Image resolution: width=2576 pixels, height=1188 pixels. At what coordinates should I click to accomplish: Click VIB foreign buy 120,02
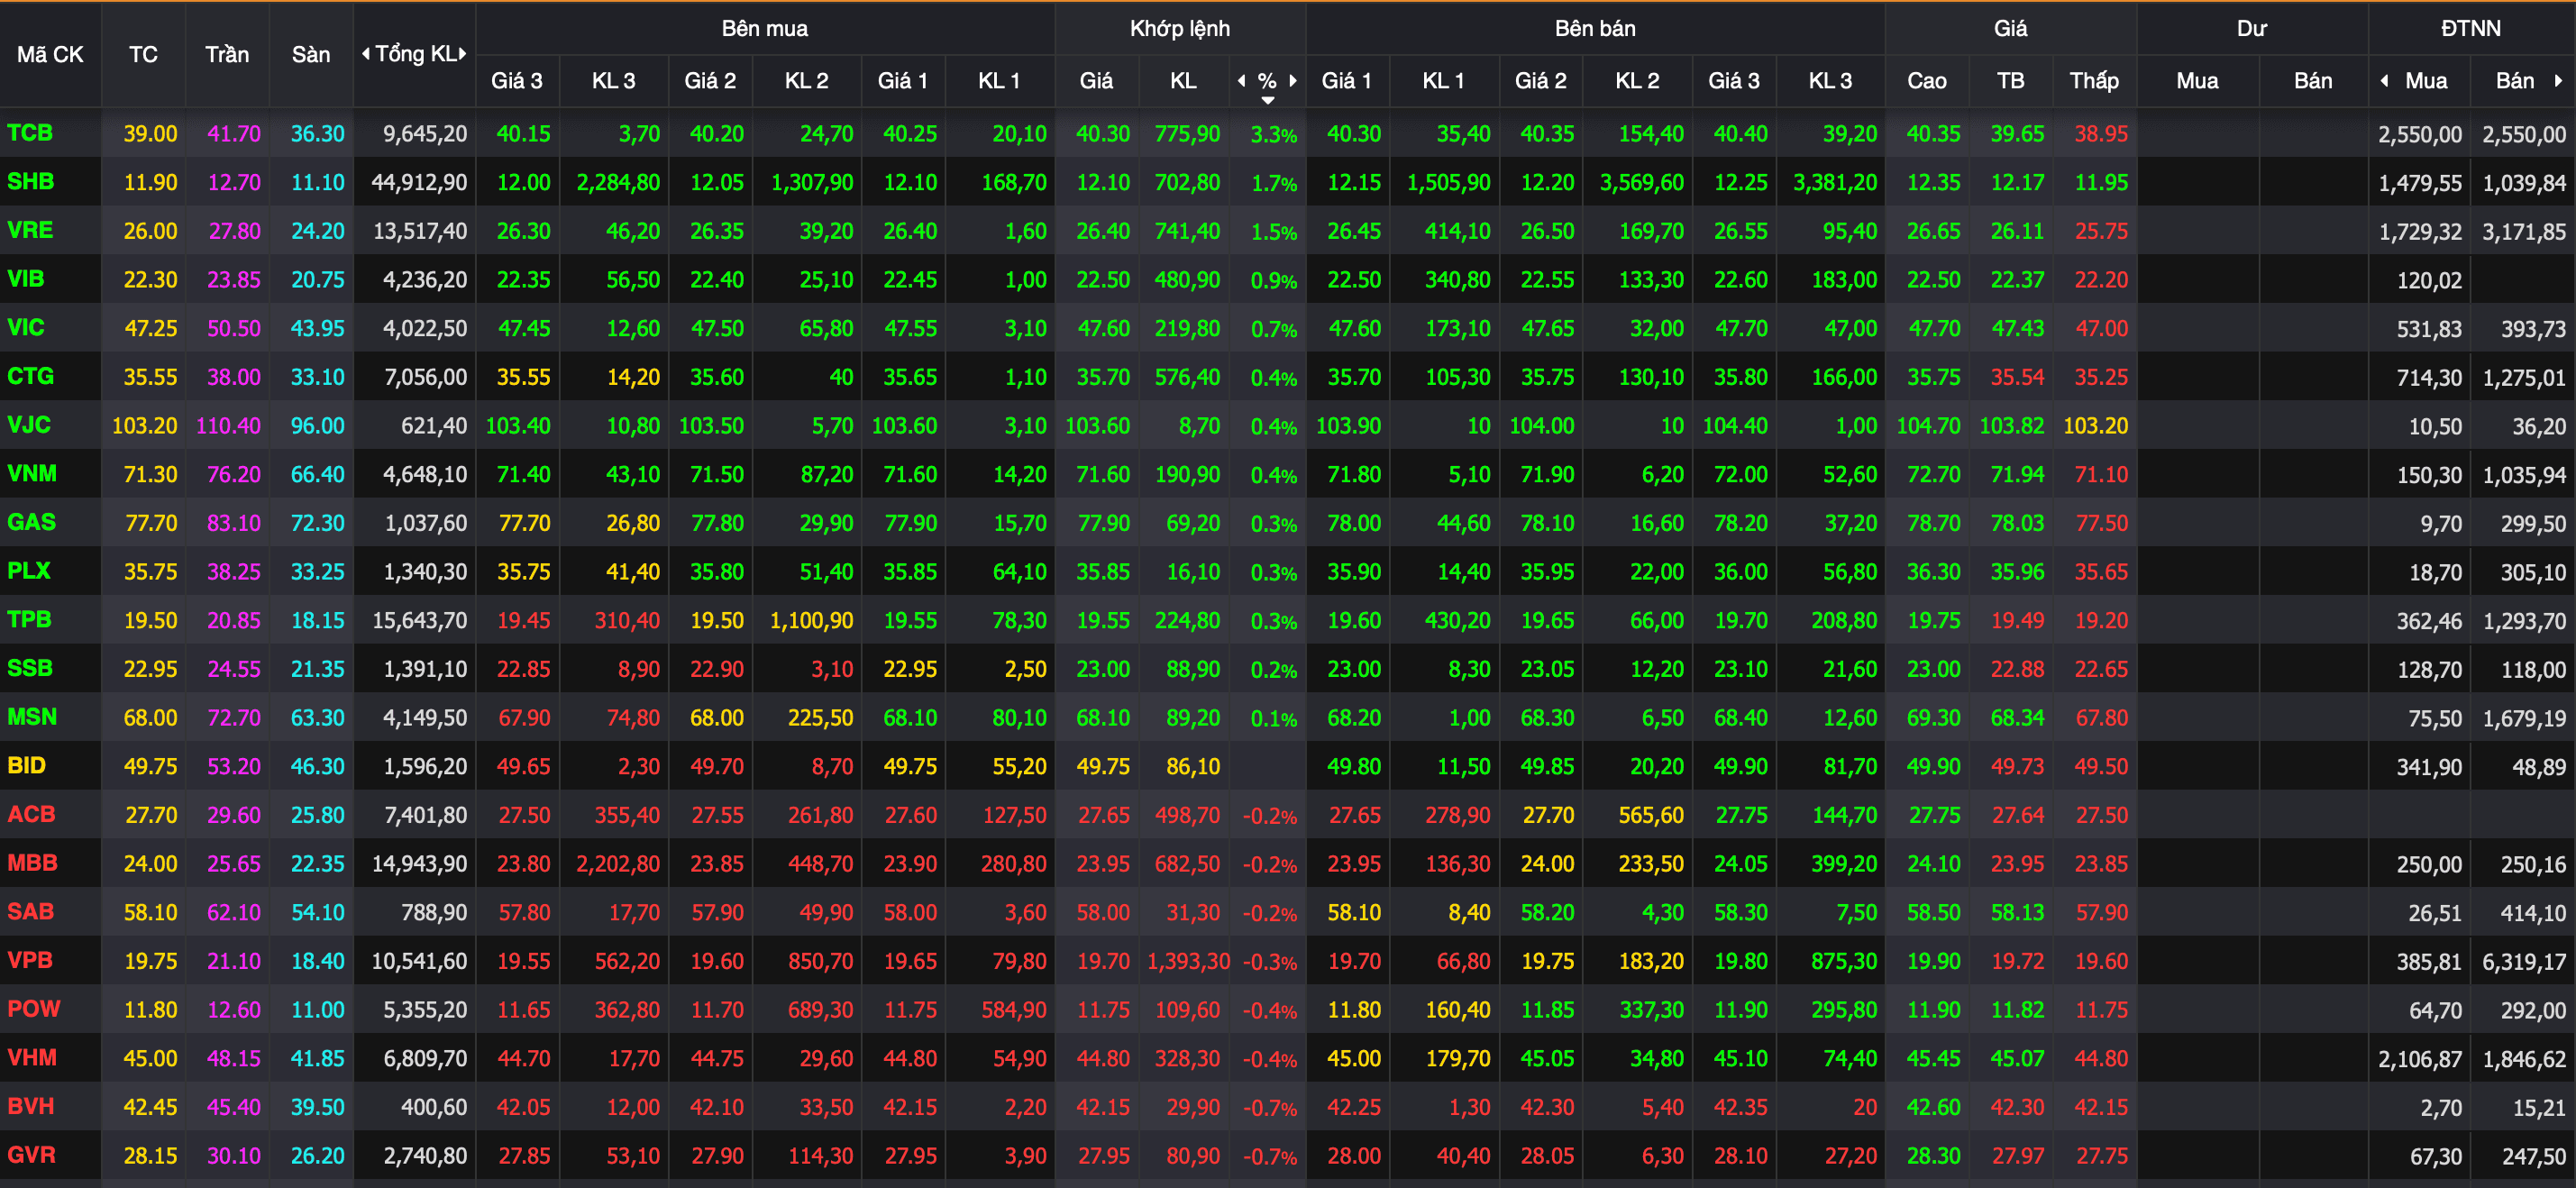(x=2429, y=281)
